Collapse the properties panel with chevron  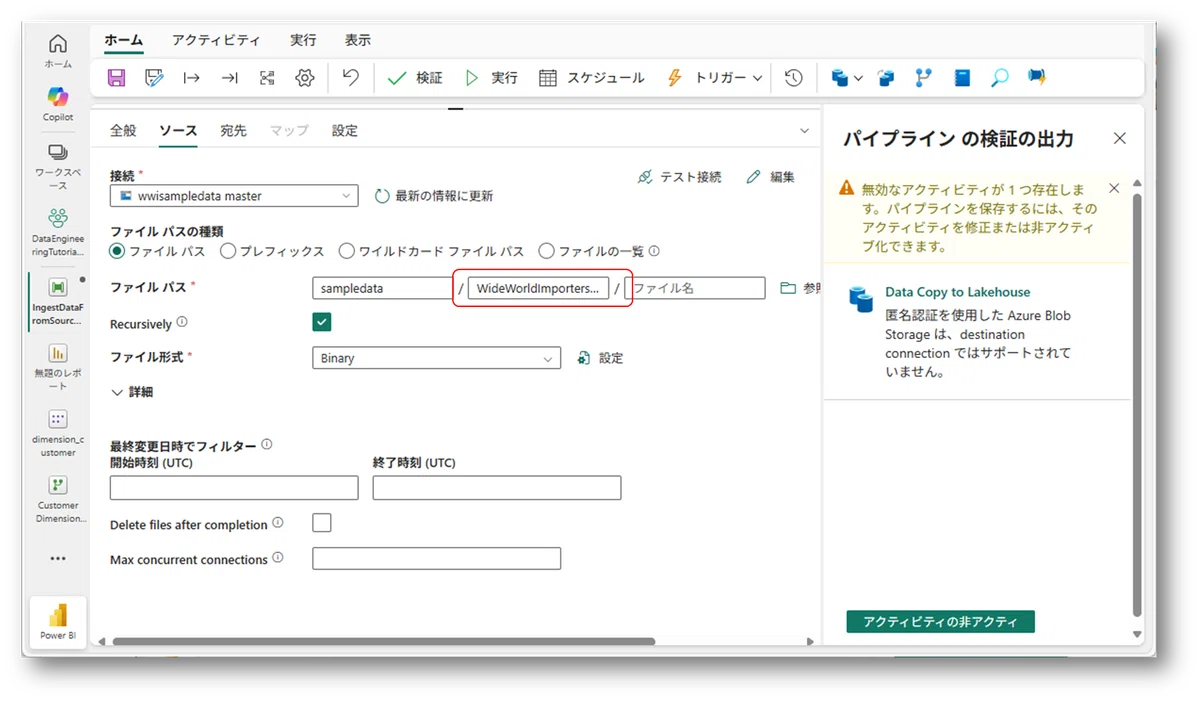coord(804,131)
